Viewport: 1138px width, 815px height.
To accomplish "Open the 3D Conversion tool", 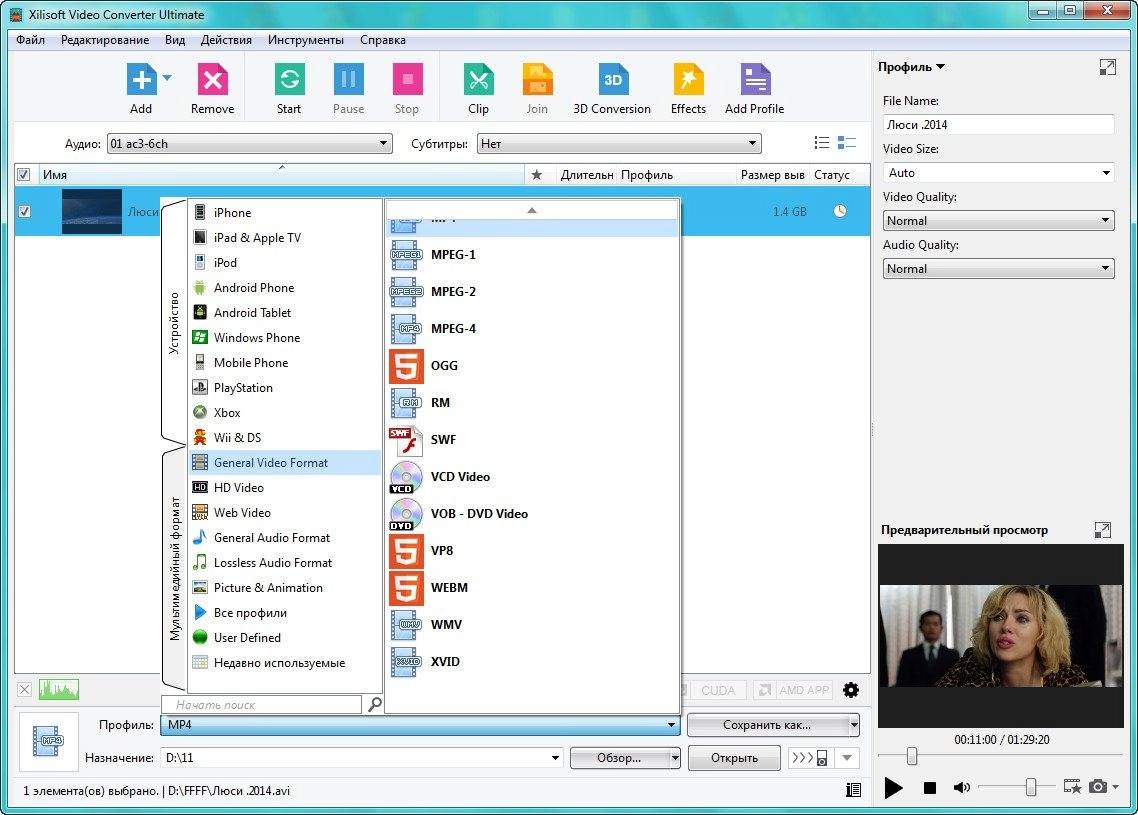I will coord(613,80).
